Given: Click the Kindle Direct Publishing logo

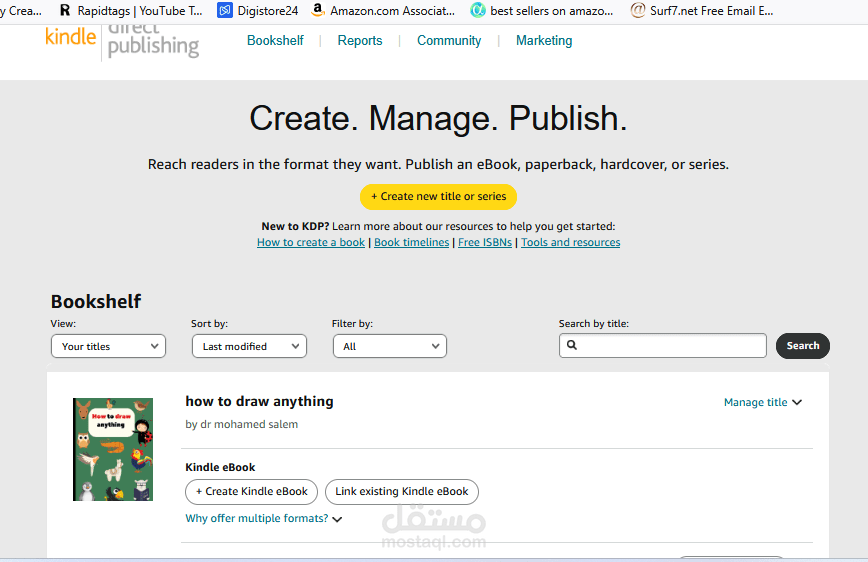Looking at the screenshot, I should (x=122, y=42).
